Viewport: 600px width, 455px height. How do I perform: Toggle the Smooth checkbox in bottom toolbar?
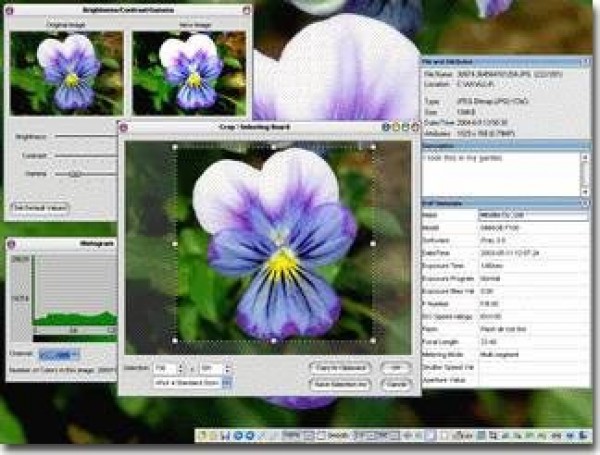pyautogui.click(x=322, y=435)
